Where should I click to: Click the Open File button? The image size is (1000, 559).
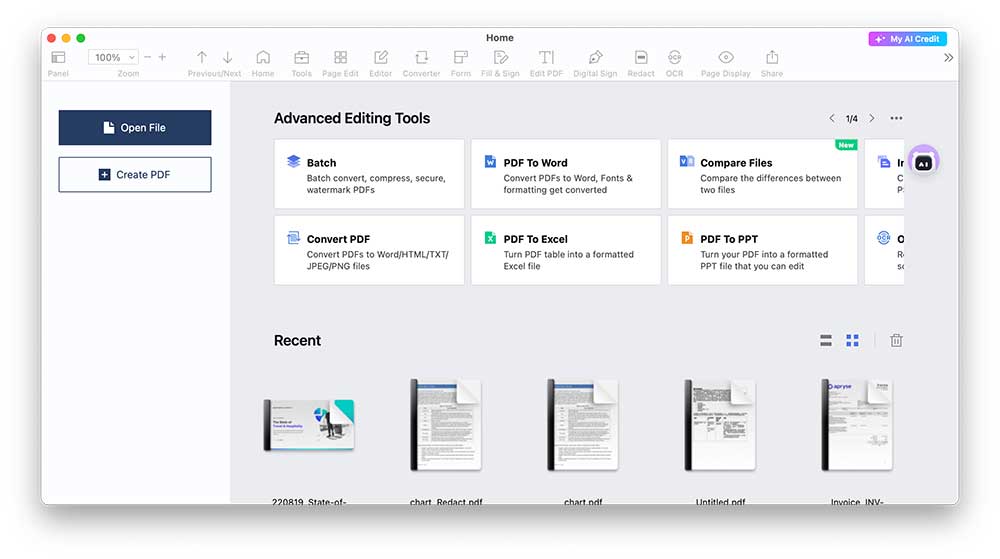click(135, 128)
